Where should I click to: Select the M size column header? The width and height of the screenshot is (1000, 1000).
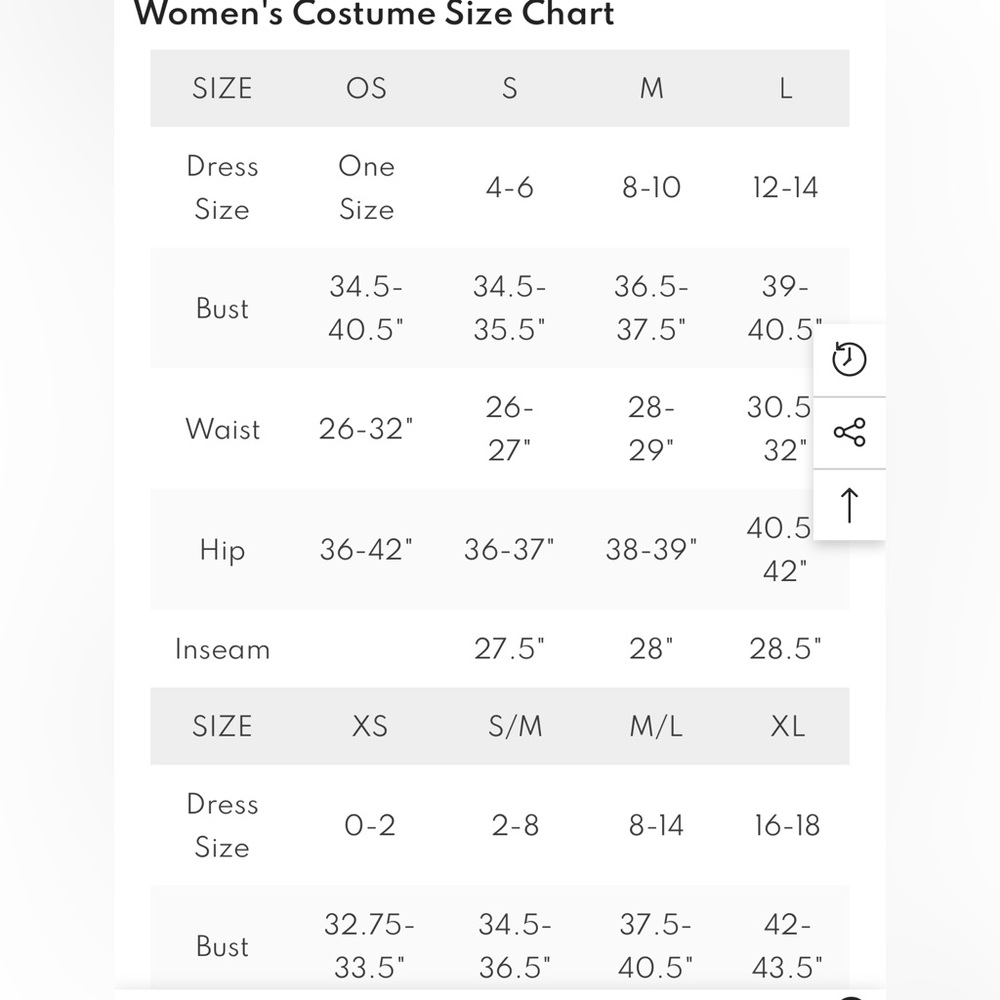click(x=652, y=88)
